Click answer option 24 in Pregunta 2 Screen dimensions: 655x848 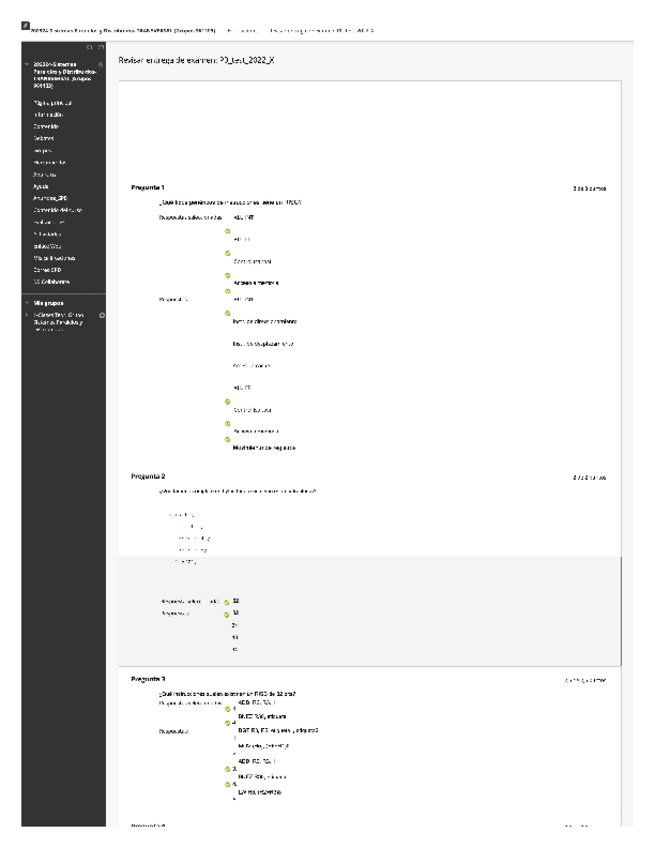click(x=235, y=626)
